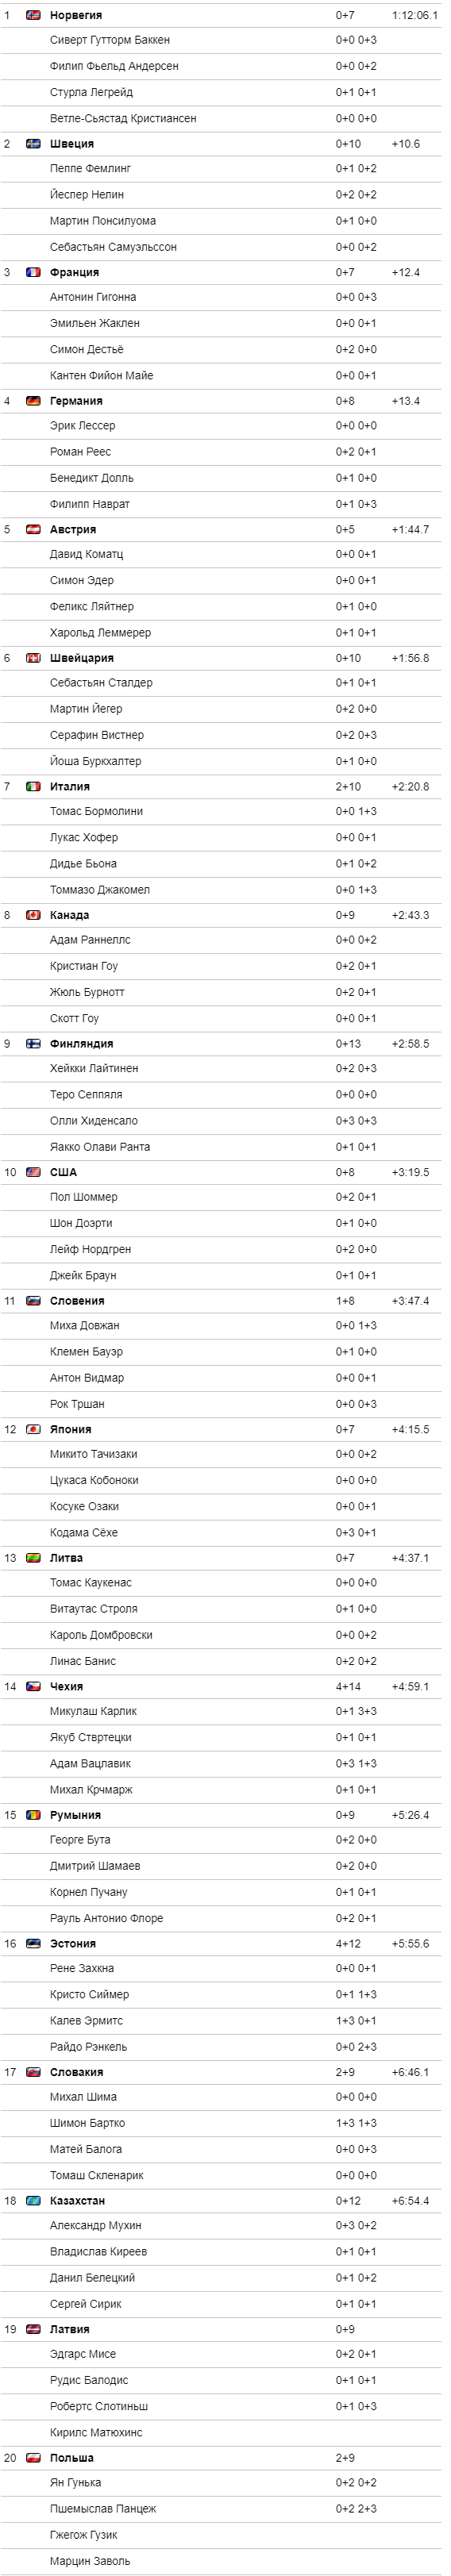Click the Sweden flag icon
451x2576 pixels.
(x=33, y=144)
